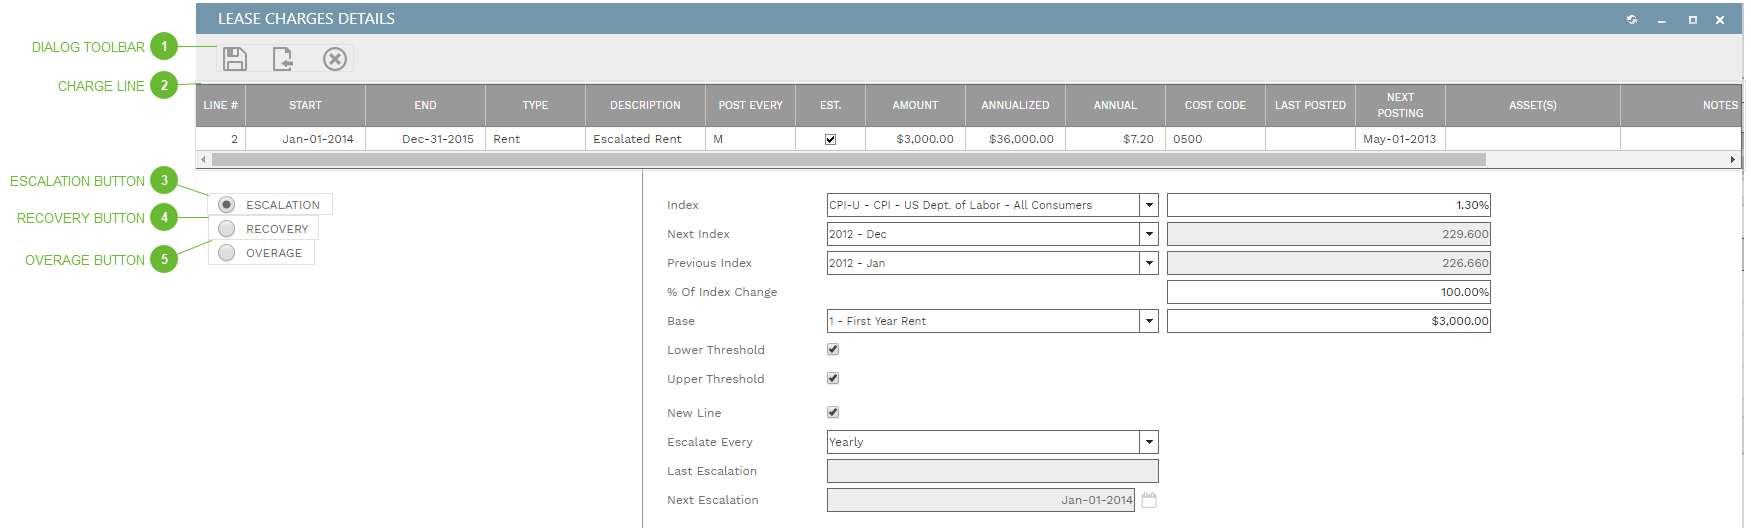The width and height of the screenshot is (1751, 531).
Task: Click the May-01-2013 next posting cell
Action: [x=1400, y=139]
